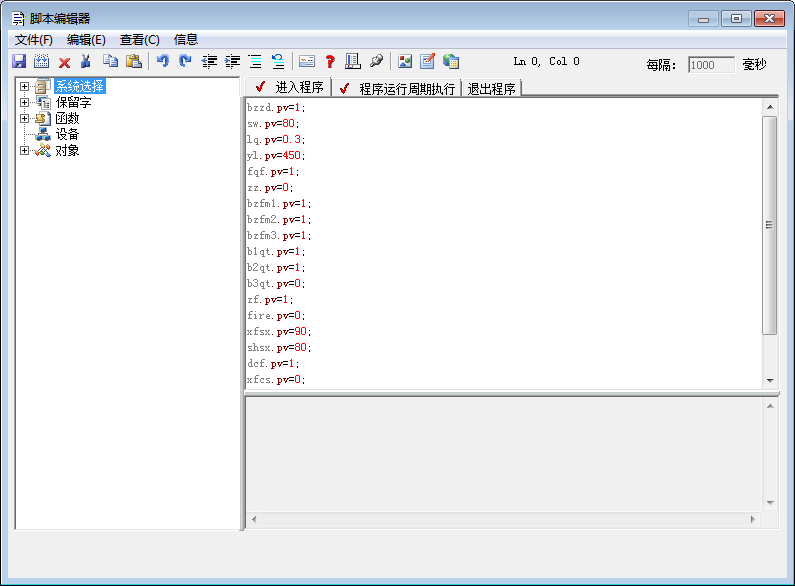Click the red question mark help icon
Image resolution: width=795 pixels, height=586 pixels.
330,62
